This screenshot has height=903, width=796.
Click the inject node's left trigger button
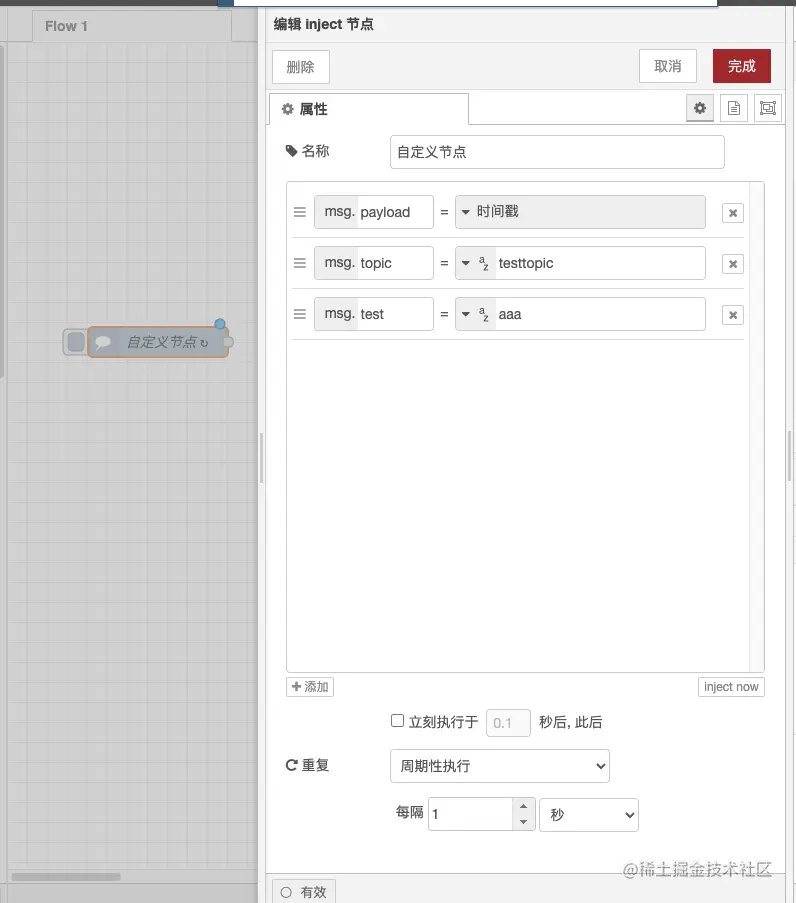click(75, 342)
